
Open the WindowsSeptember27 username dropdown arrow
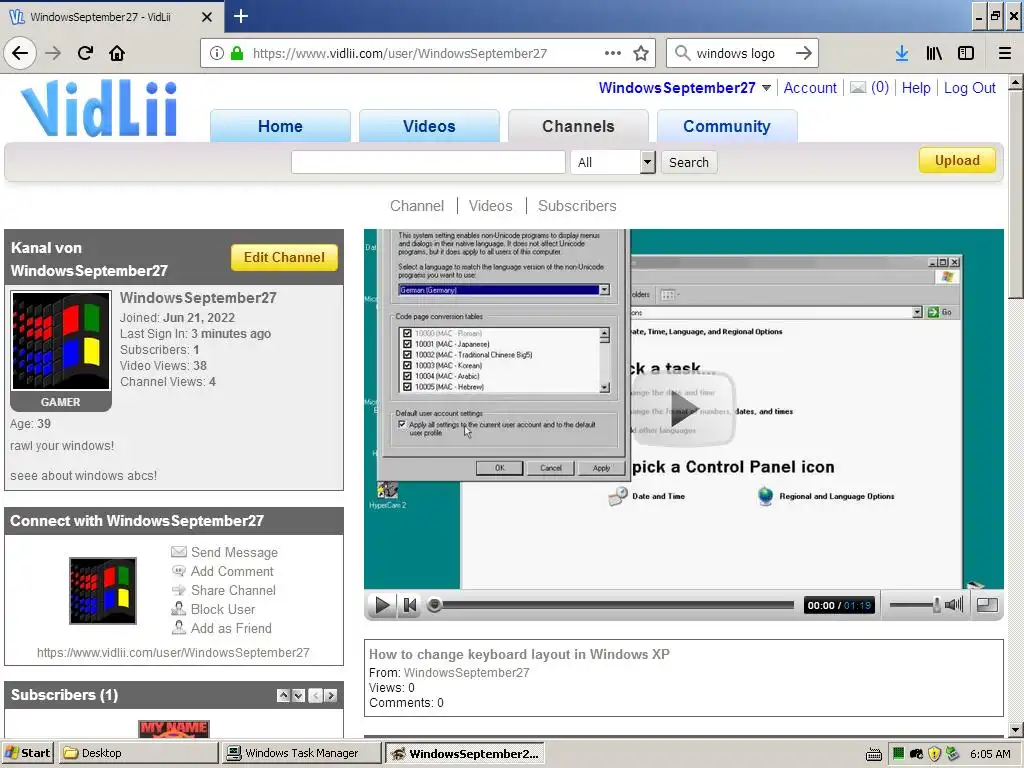pyautogui.click(x=766, y=88)
